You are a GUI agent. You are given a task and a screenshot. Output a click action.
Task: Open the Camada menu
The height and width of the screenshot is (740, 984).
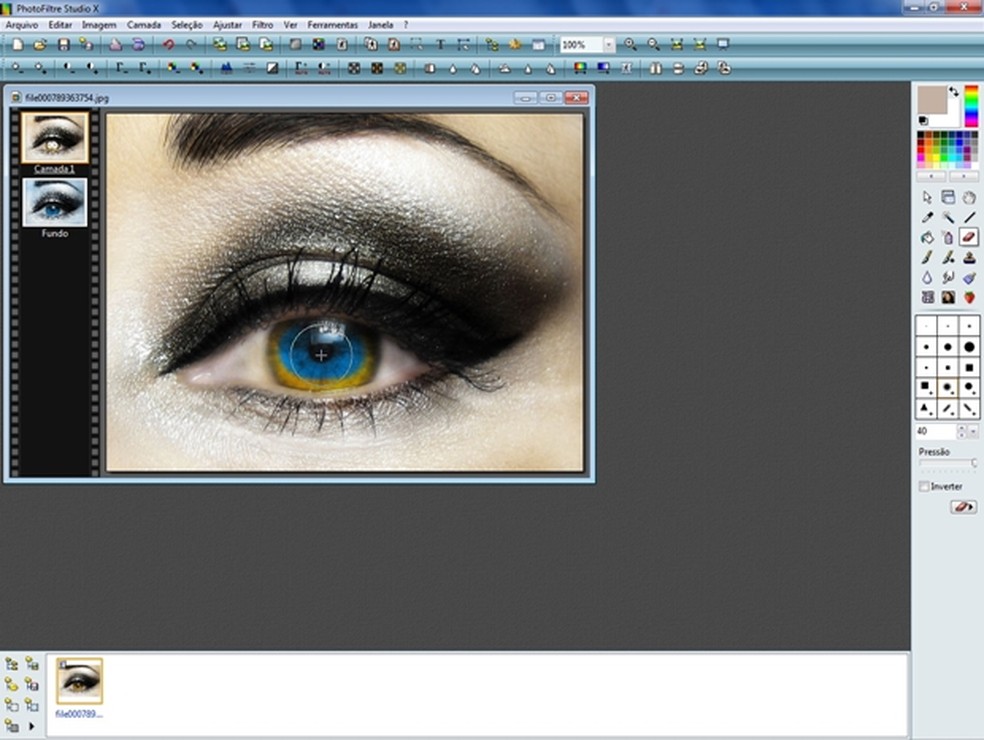tap(144, 24)
